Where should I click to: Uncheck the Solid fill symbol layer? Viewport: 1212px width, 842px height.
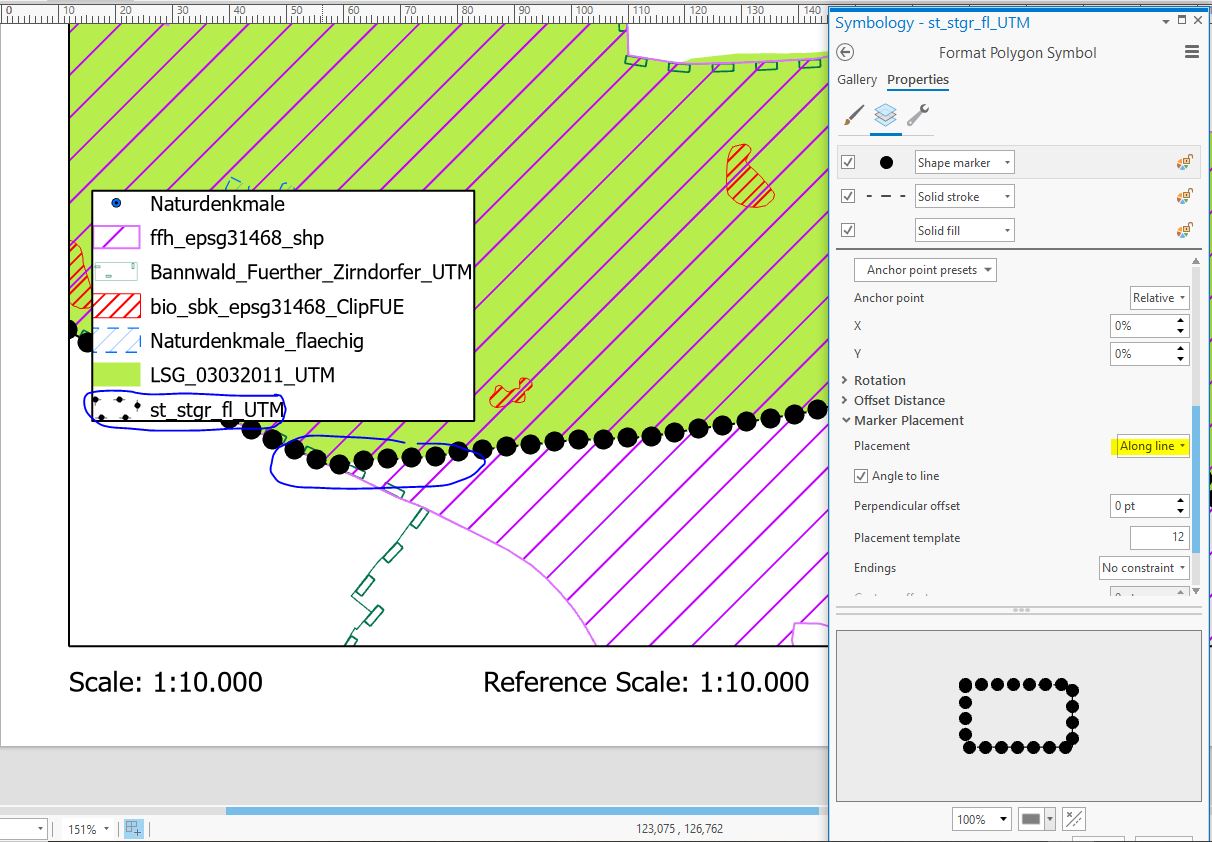click(847, 229)
